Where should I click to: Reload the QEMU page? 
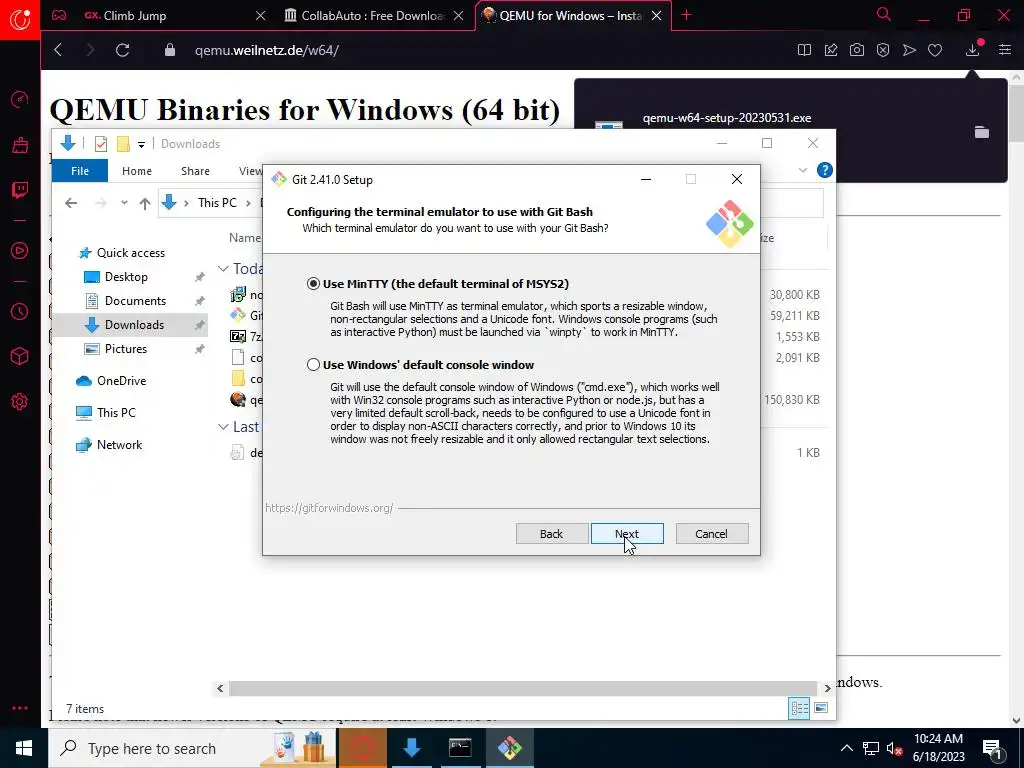(x=122, y=50)
